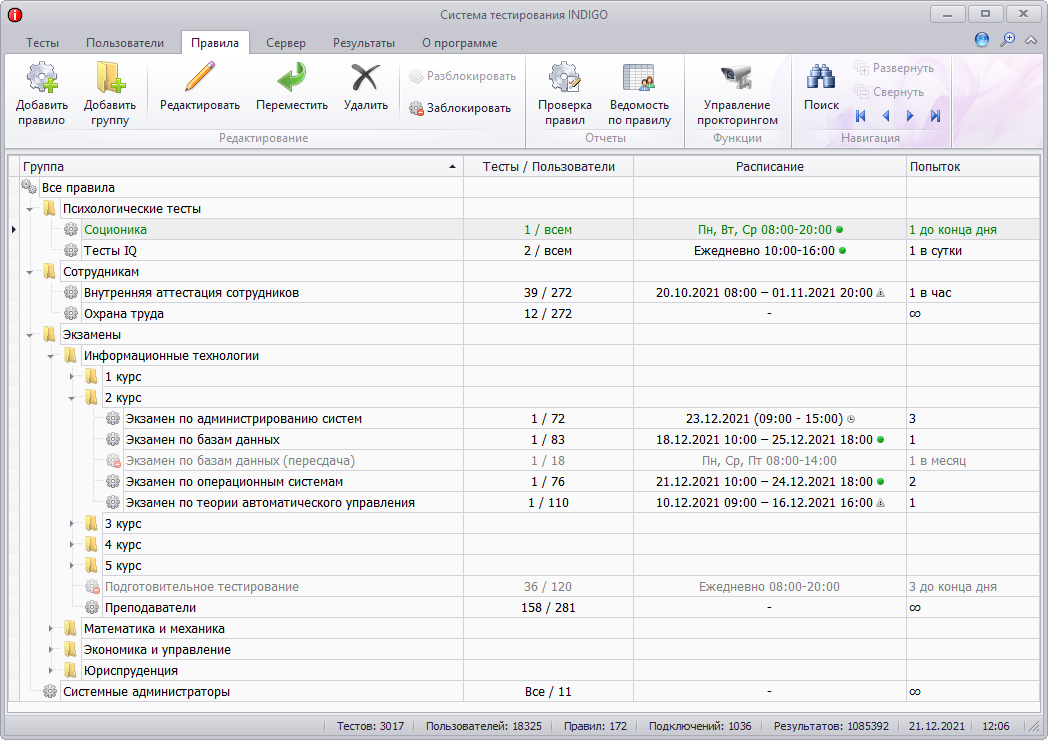Click the window resize grip corner

(x=1035, y=727)
